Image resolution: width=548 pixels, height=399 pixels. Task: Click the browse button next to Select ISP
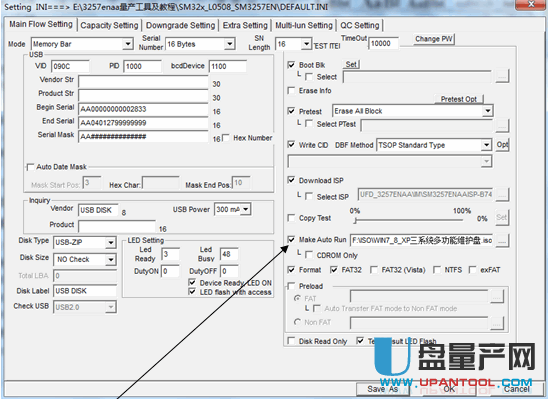coord(502,195)
